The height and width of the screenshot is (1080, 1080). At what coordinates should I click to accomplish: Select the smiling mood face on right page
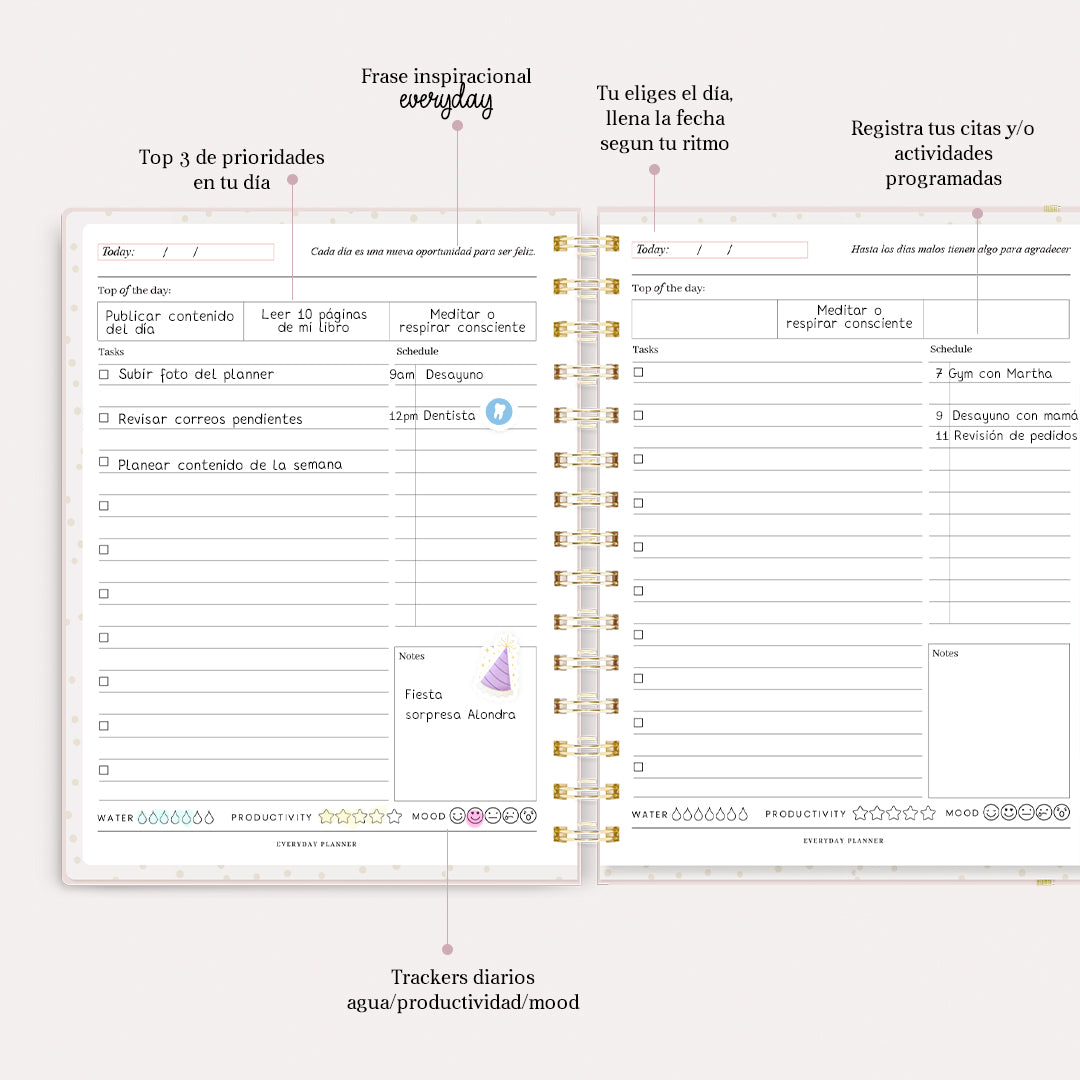[x=992, y=812]
